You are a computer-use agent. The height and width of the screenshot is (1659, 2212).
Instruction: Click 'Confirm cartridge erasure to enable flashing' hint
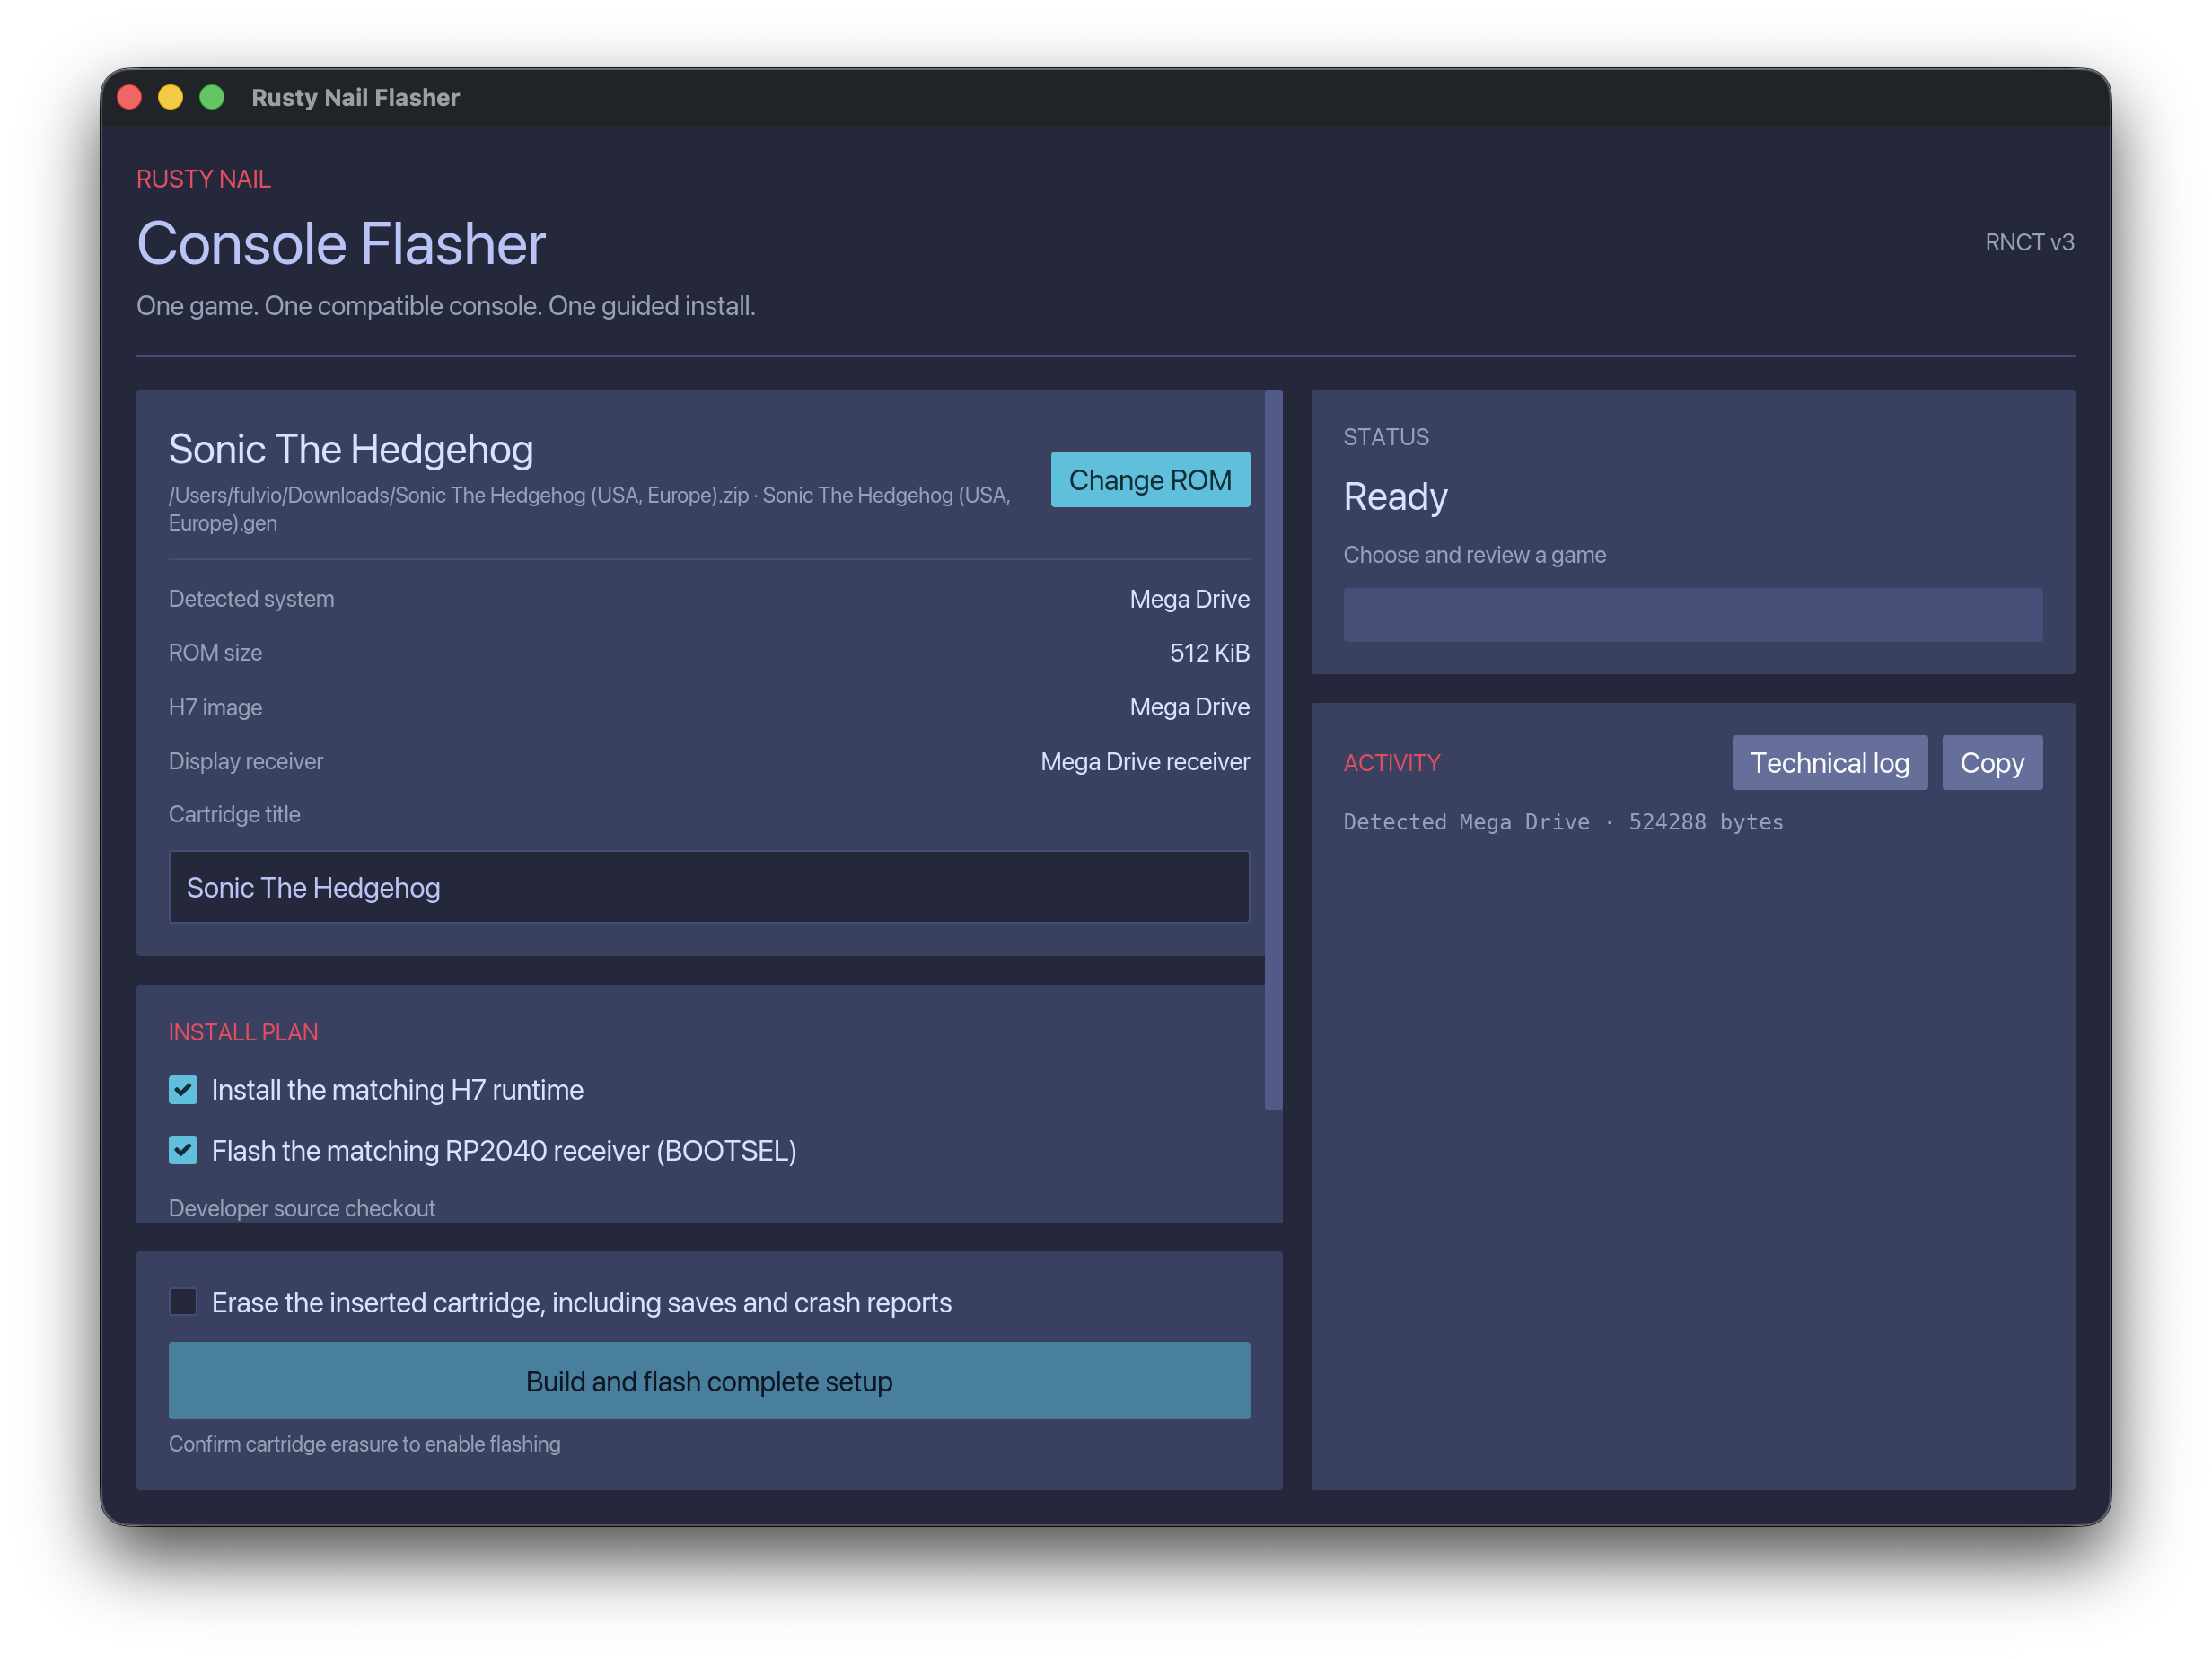pos(365,1444)
